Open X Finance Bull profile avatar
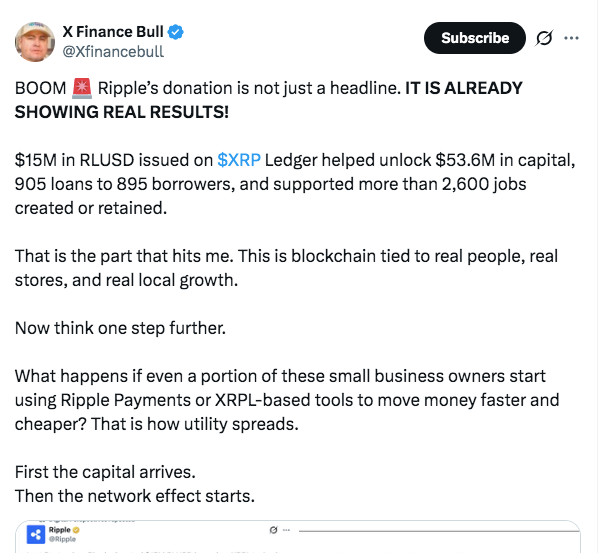This screenshot has height=553, width=615. [35, 41]
